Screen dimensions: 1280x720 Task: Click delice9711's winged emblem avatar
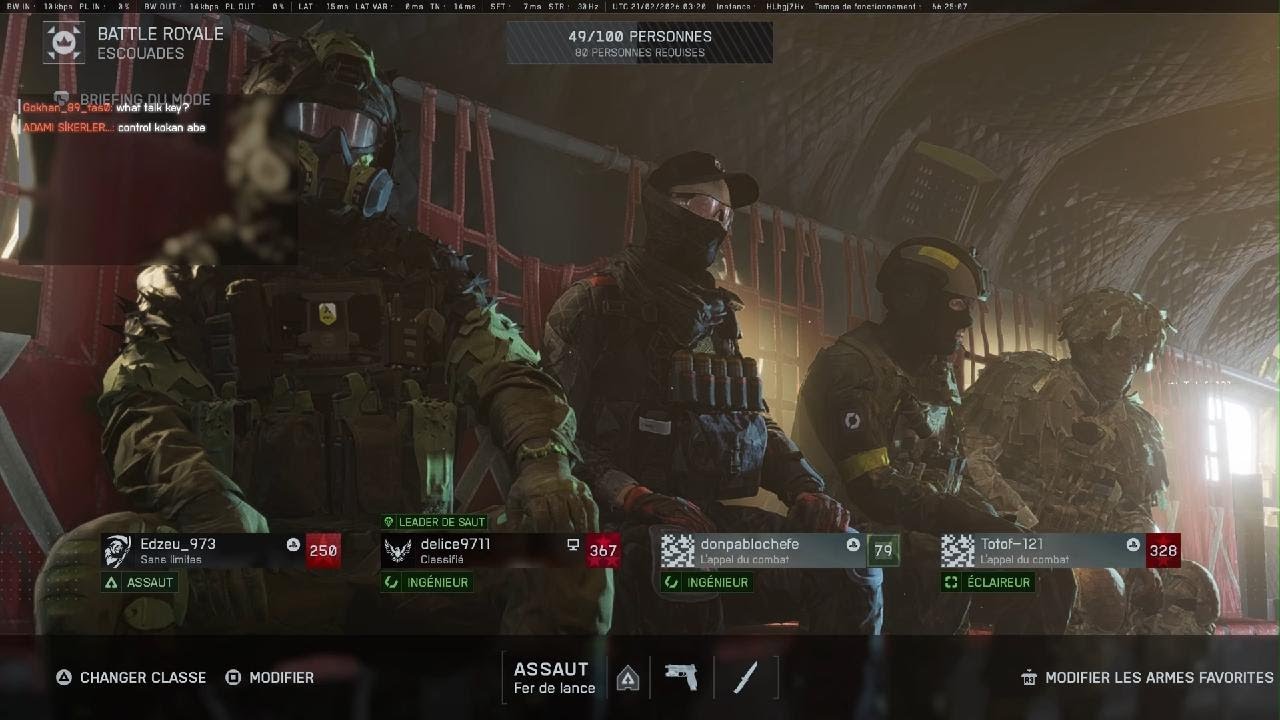pos(398,550)
